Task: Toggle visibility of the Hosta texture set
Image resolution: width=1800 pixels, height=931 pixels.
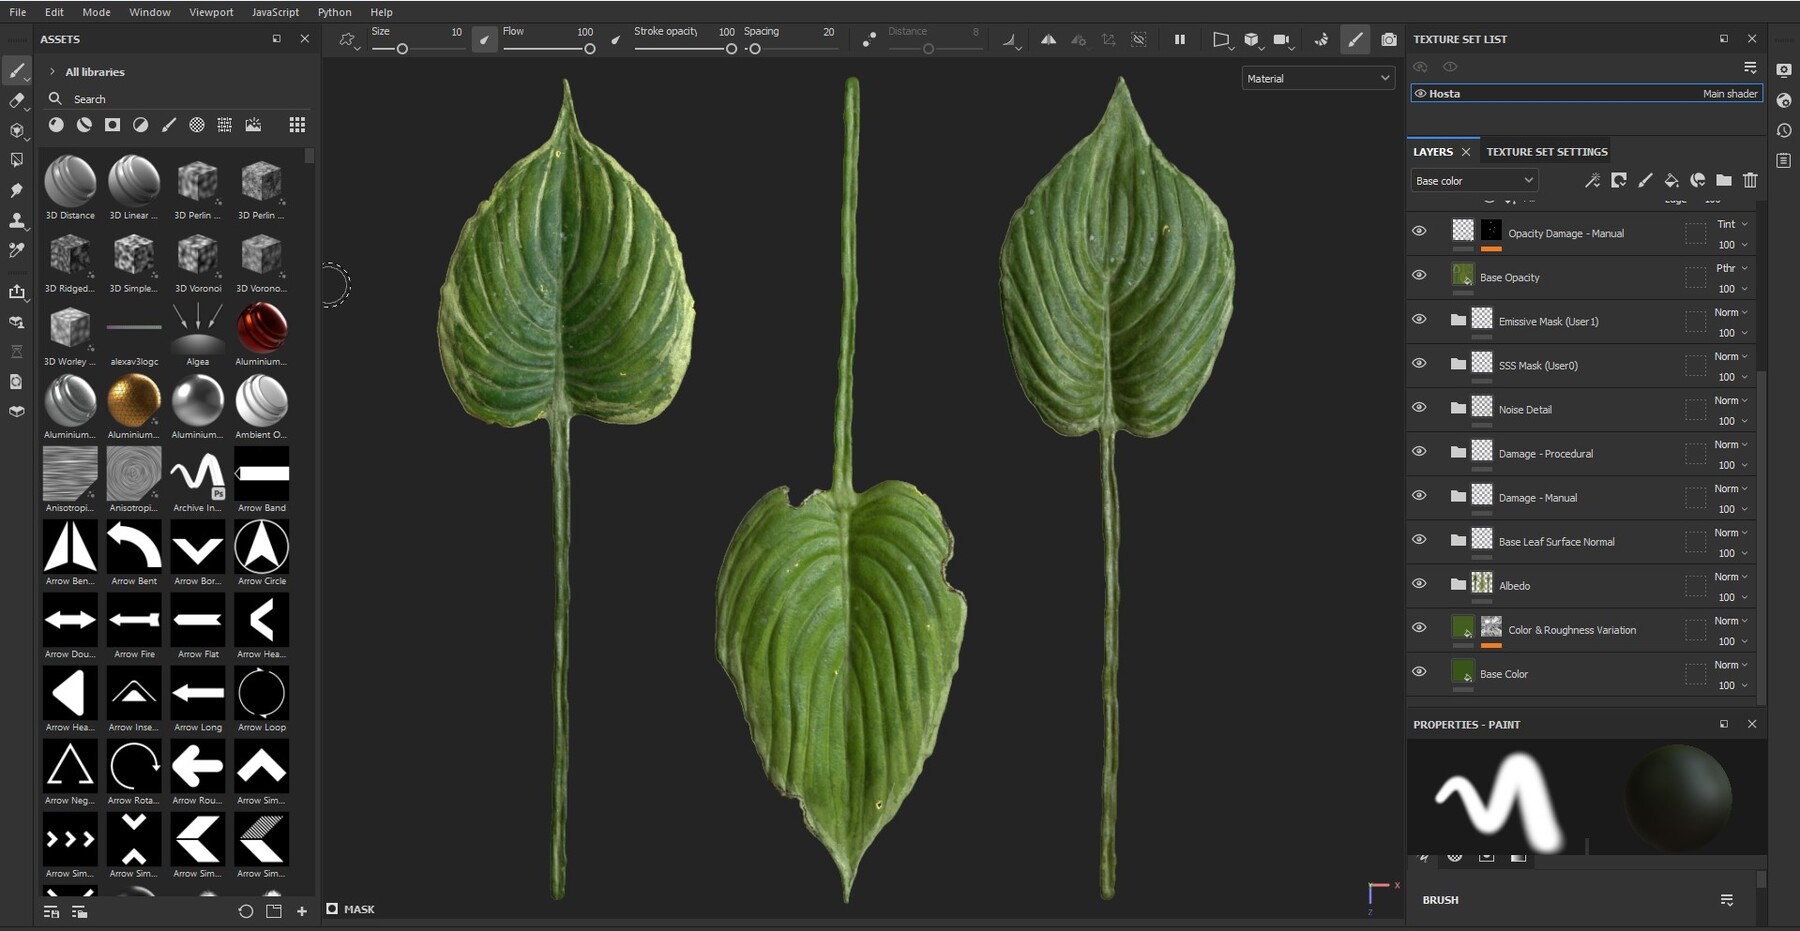Action: 1420,93
